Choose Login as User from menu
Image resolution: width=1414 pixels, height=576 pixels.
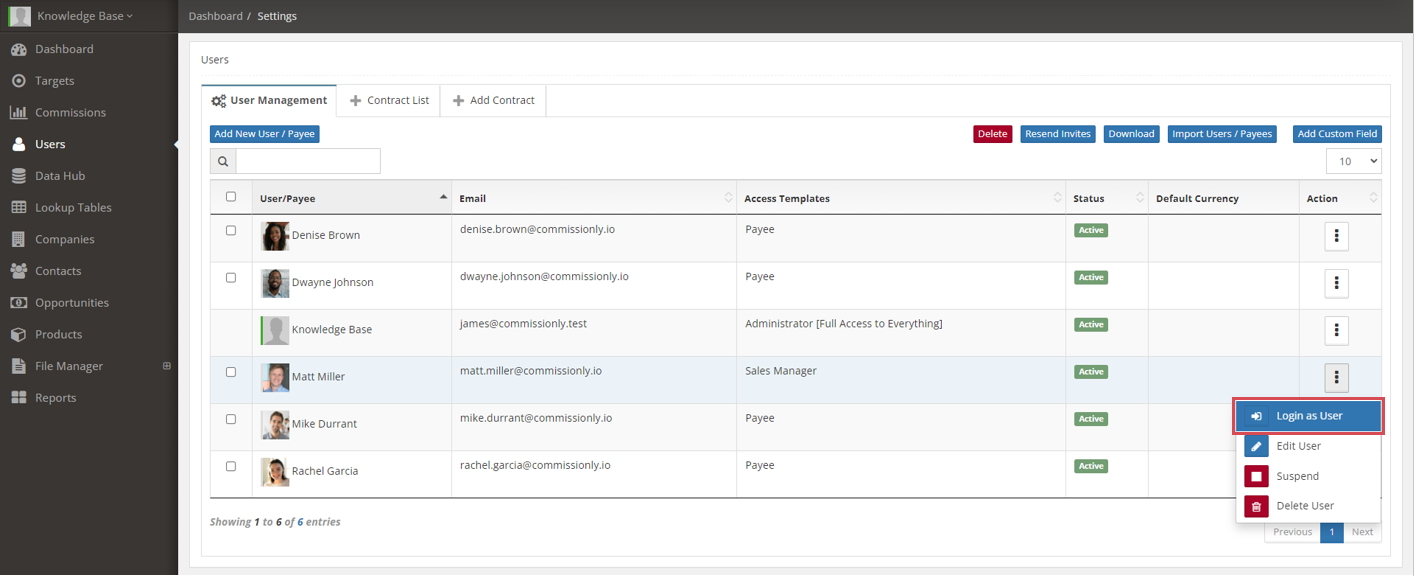pyautogui.click(x=1308, y=416)
